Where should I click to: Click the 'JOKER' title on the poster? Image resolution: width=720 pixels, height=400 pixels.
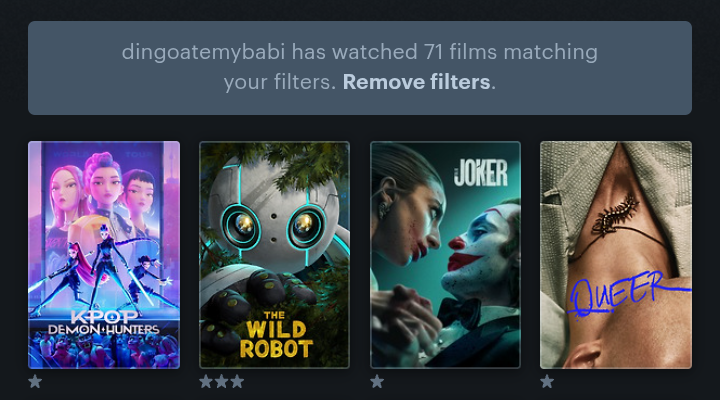coord(481,173)
